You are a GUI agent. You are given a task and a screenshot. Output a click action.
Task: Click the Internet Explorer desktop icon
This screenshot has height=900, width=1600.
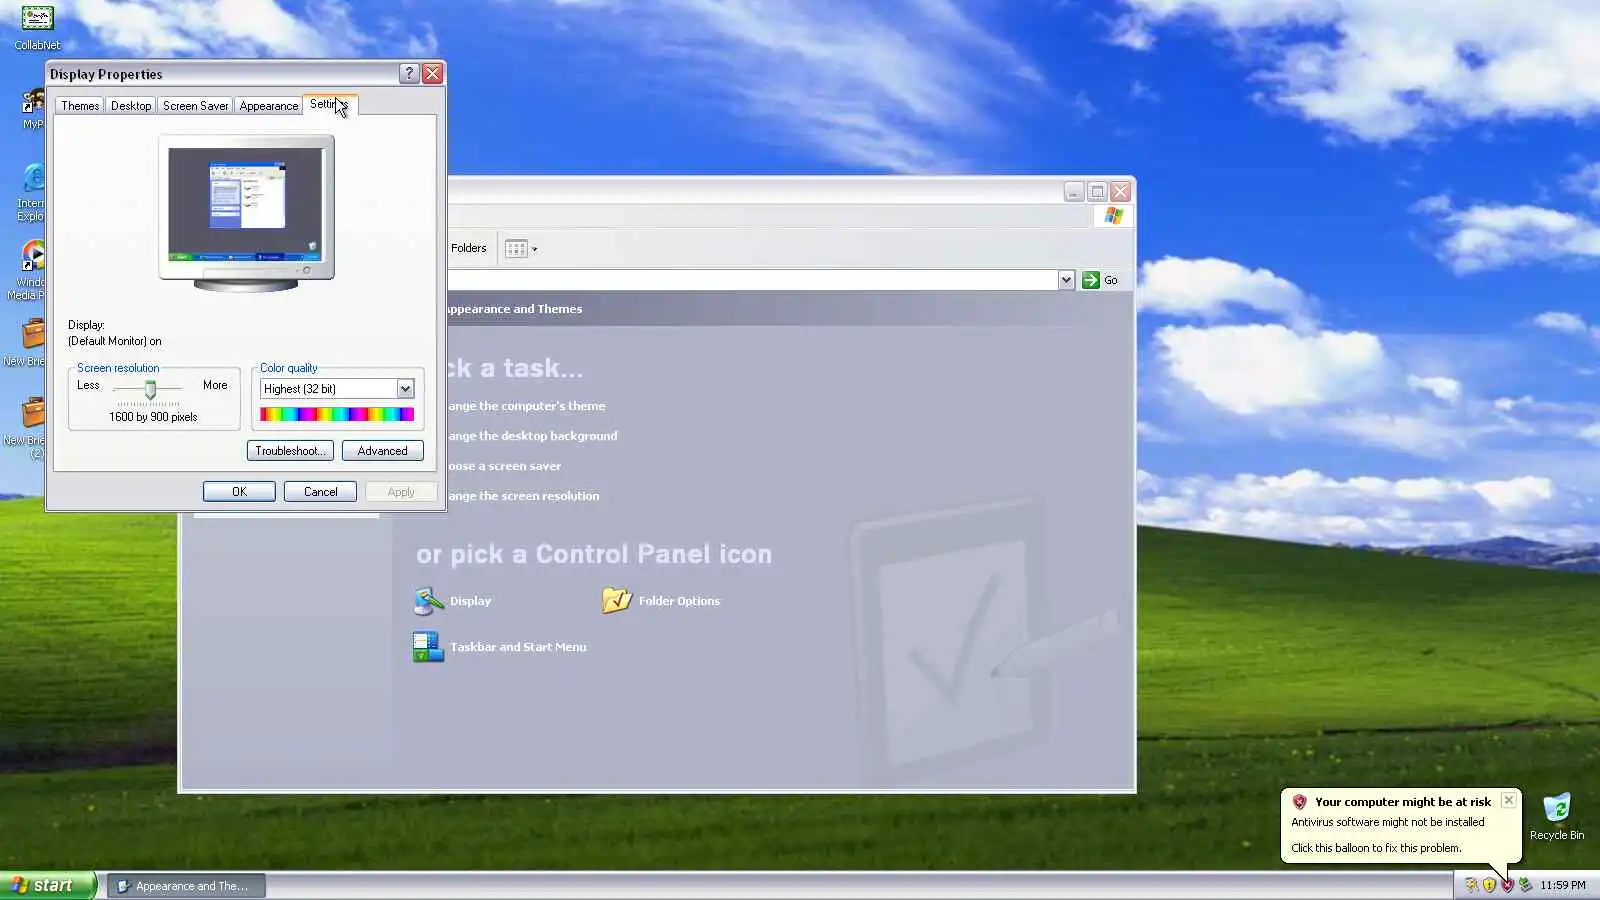point(32,180)
